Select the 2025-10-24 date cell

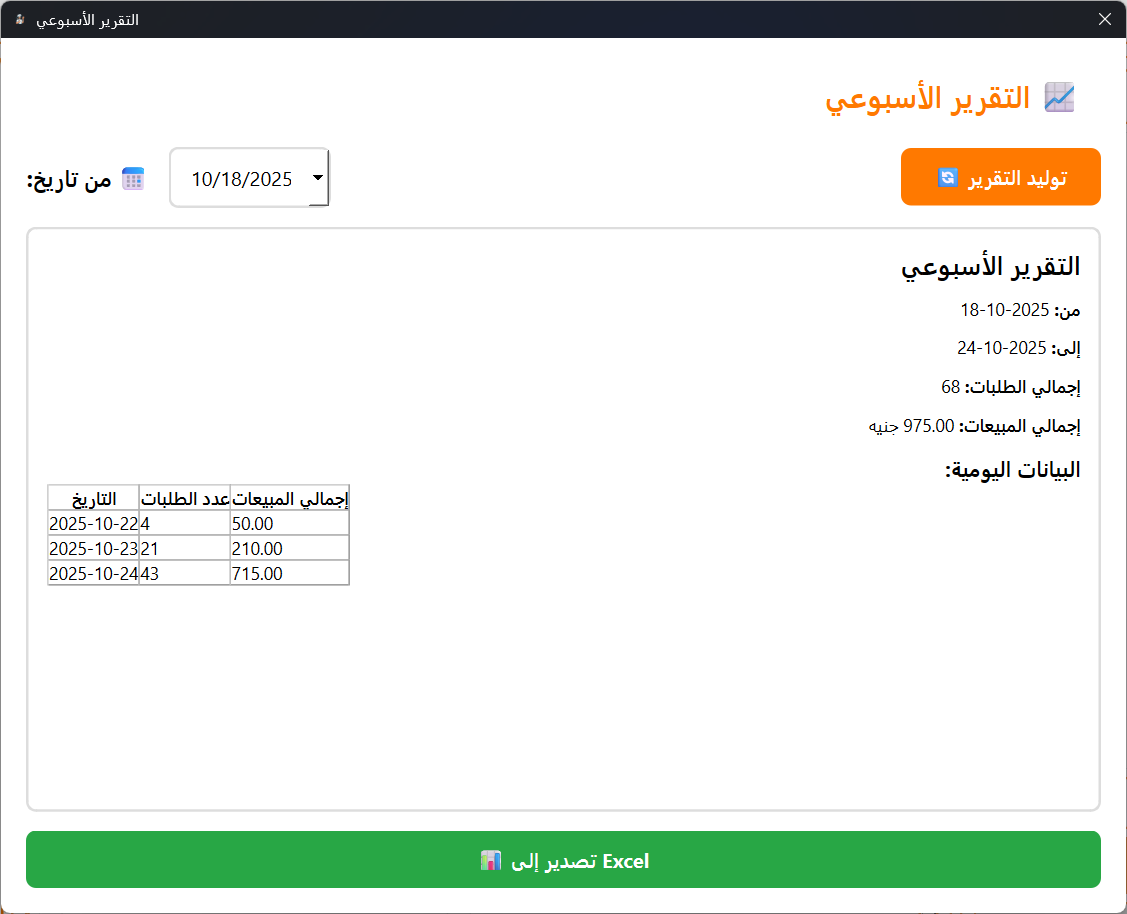pyautogui.click(x=93, y=573)
